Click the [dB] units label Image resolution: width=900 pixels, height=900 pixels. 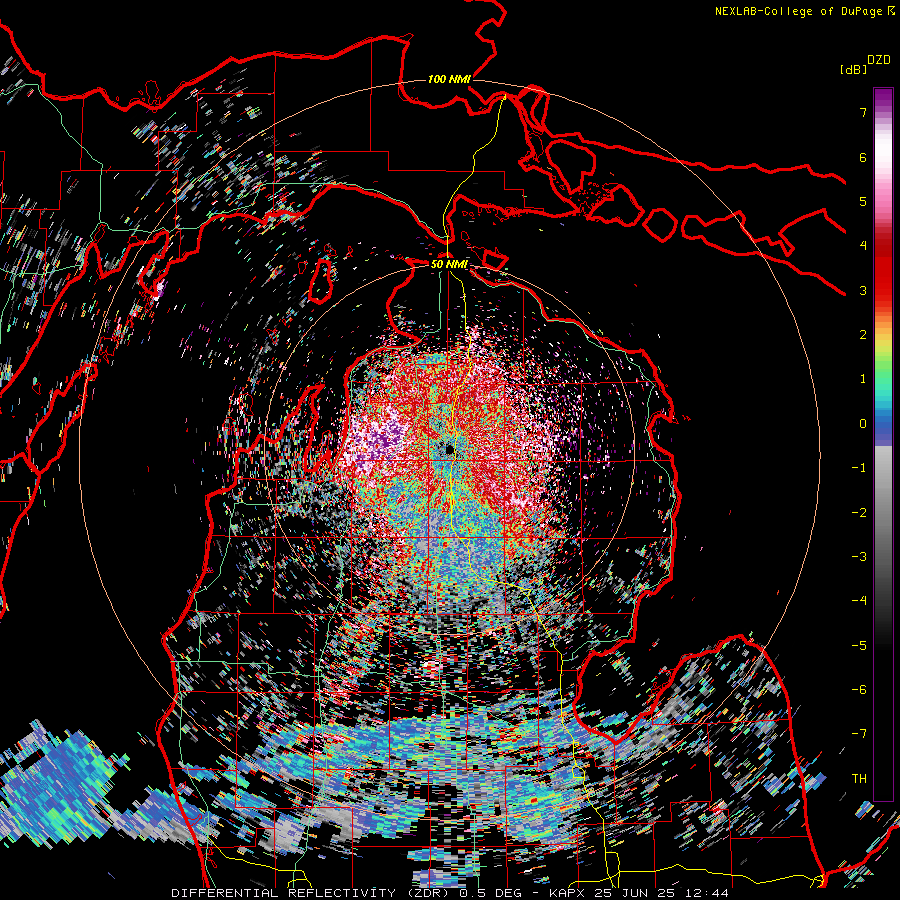[853, 69]
